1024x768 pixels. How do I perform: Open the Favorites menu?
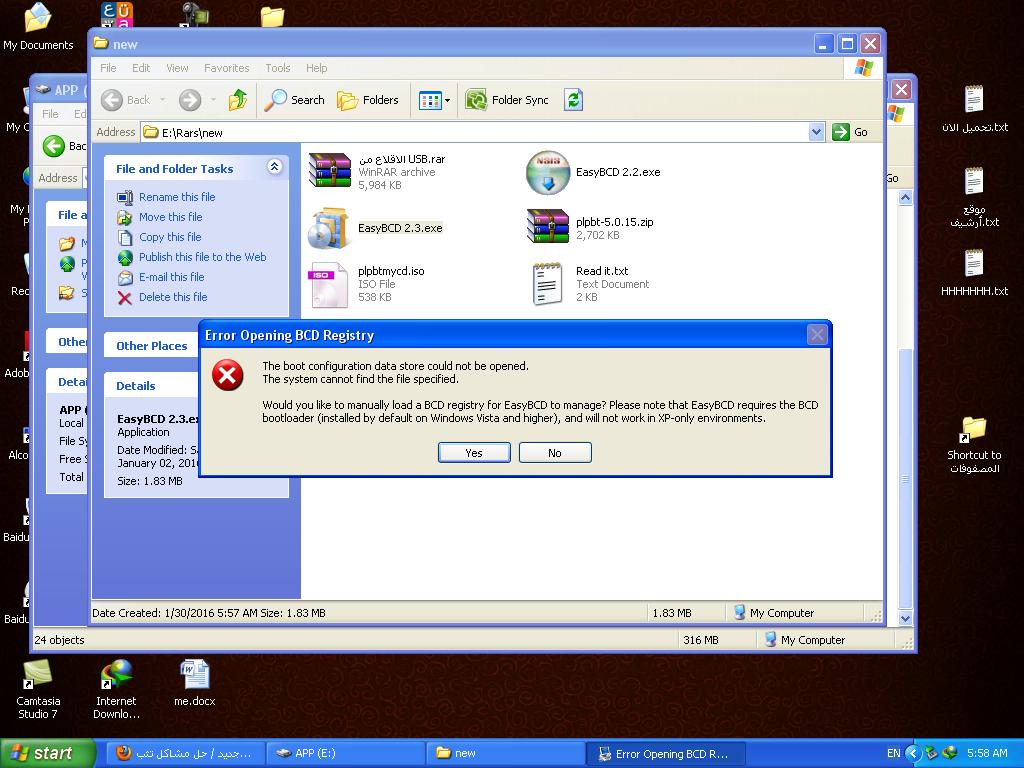(x=226, y=68)
